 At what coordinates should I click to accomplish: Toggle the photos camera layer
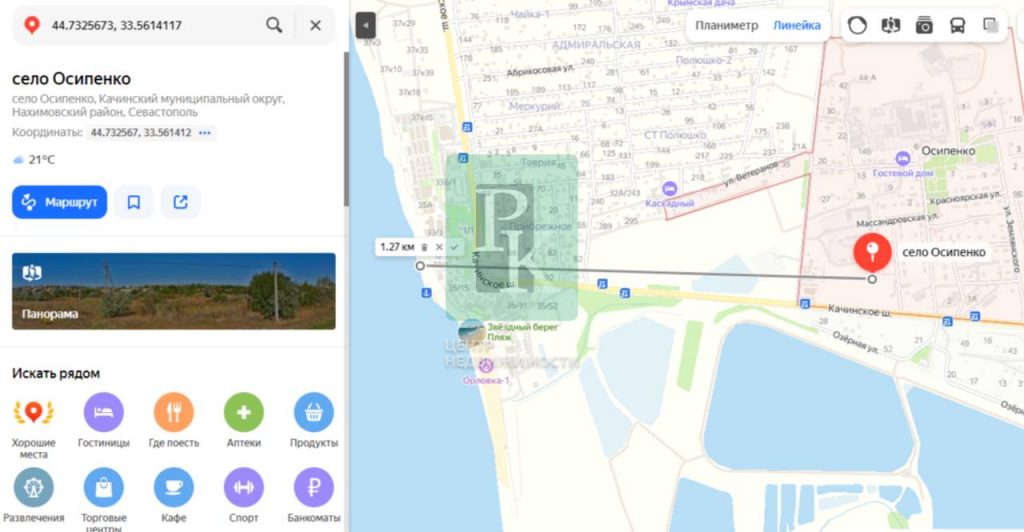point(924,25)
